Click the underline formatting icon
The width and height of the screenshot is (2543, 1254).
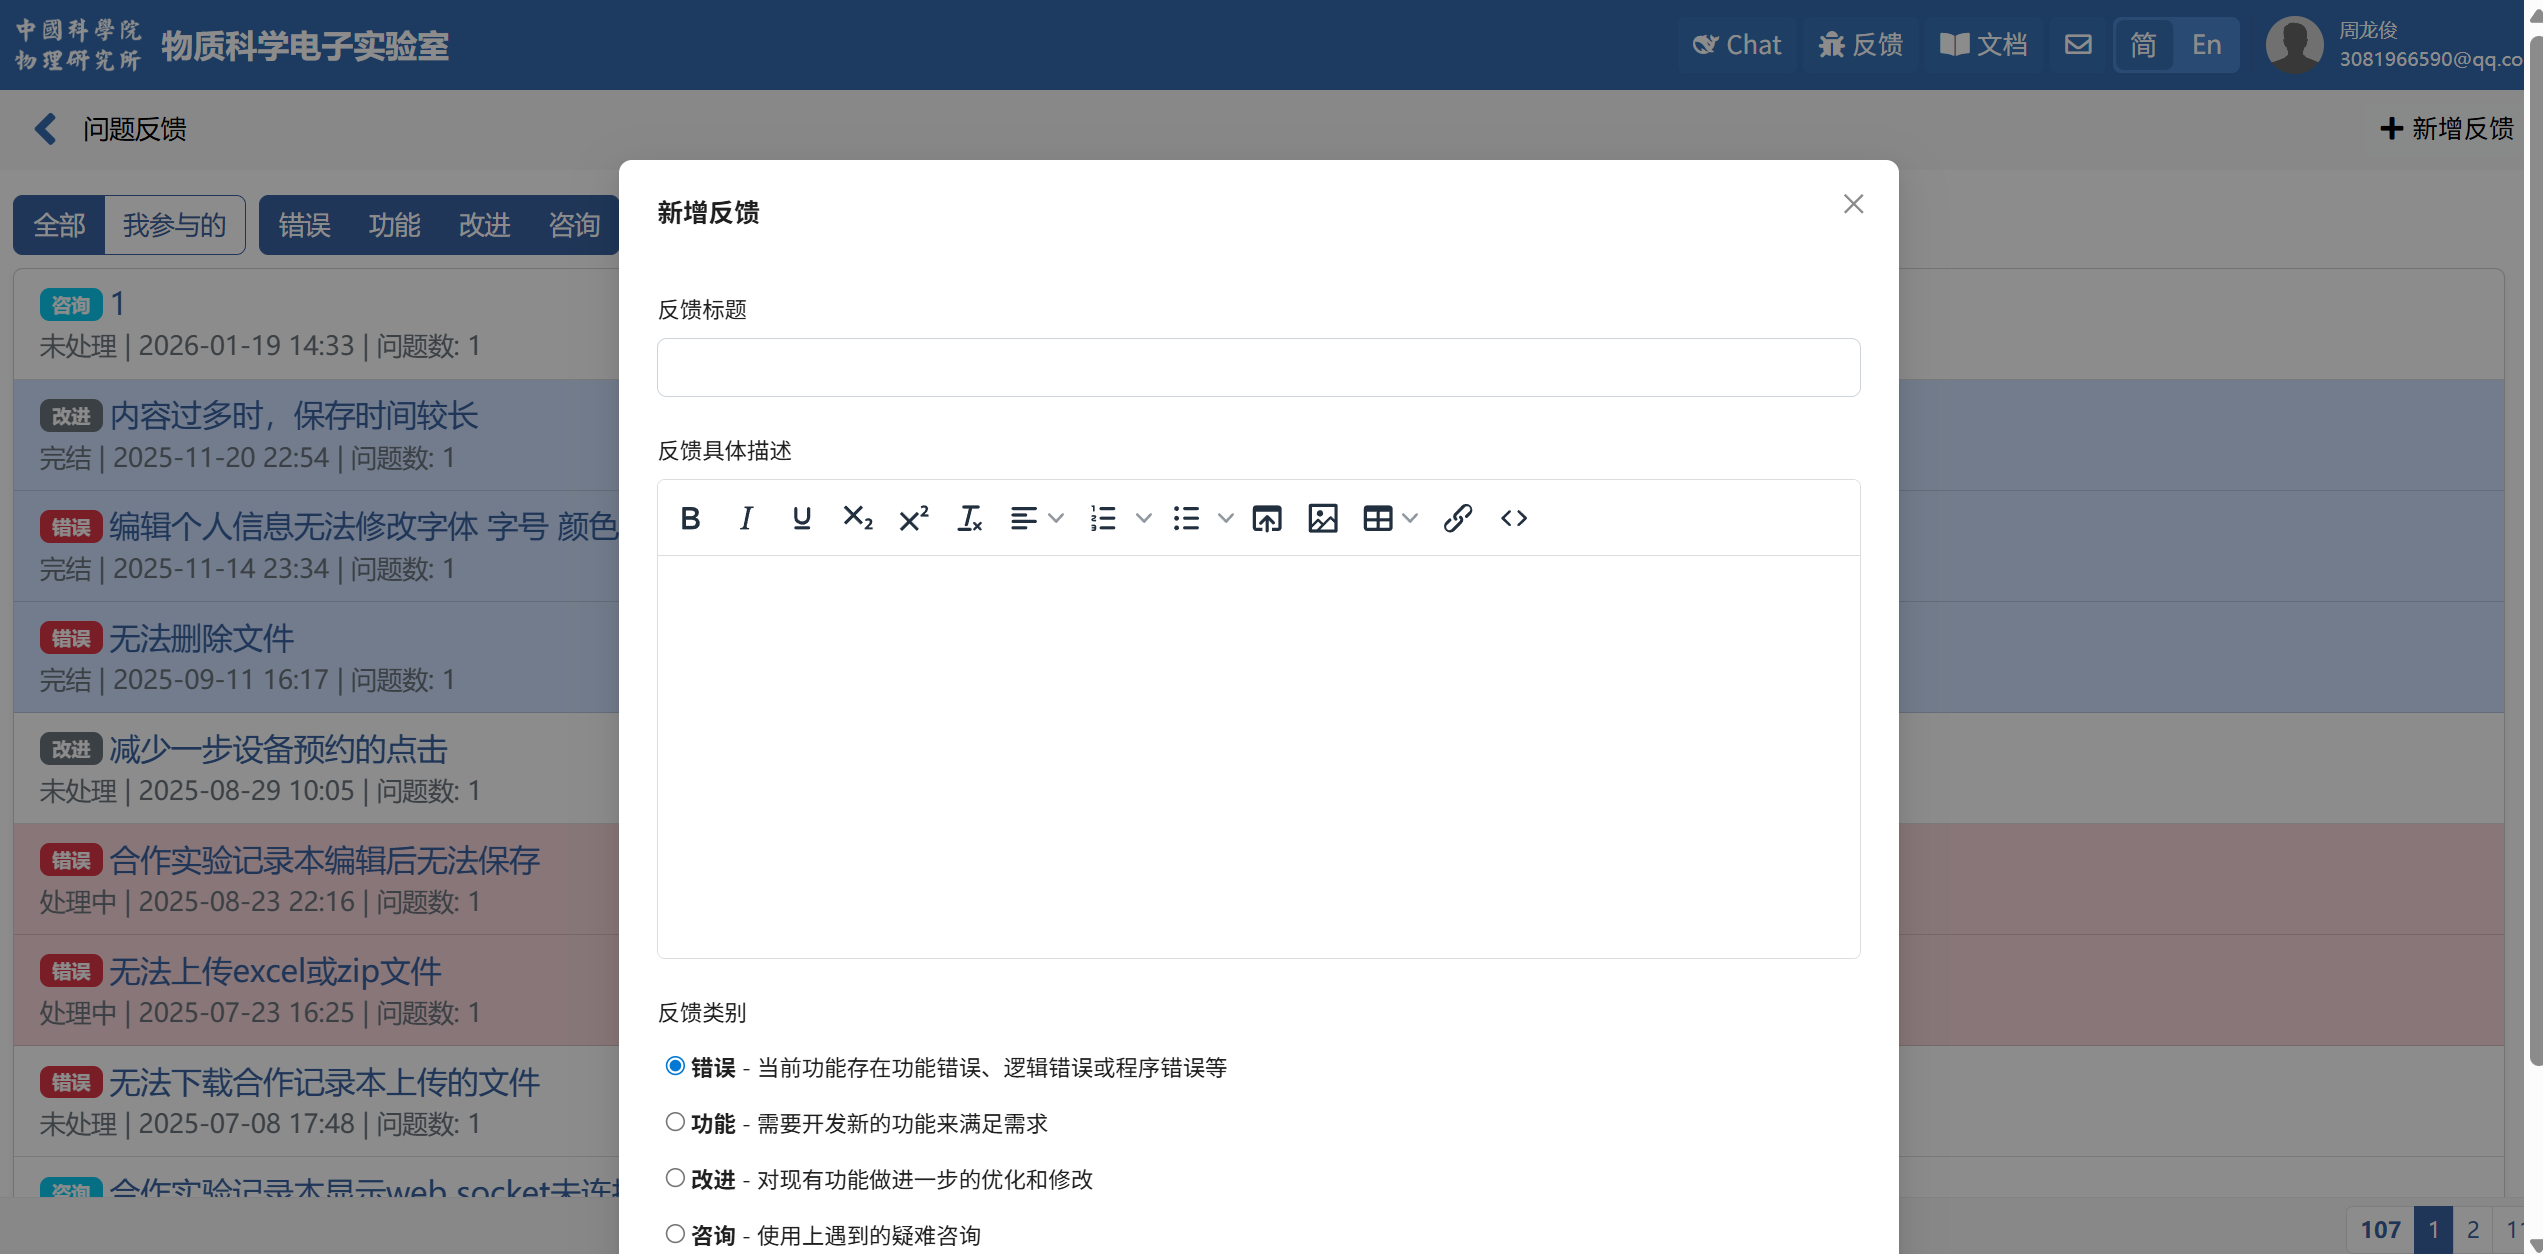tap(801, 518)
